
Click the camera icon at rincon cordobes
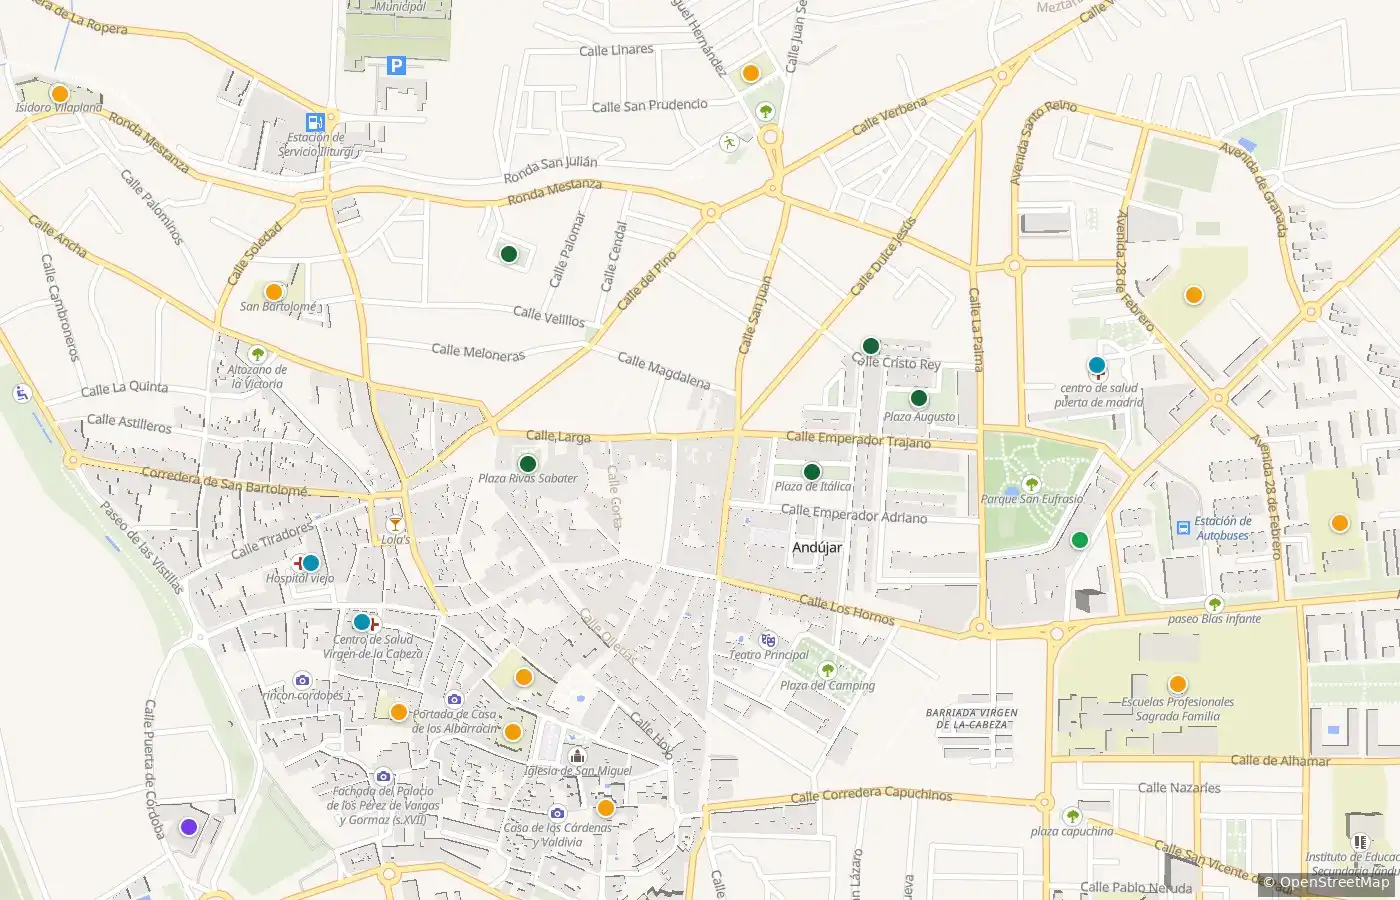tap(303, 680)
